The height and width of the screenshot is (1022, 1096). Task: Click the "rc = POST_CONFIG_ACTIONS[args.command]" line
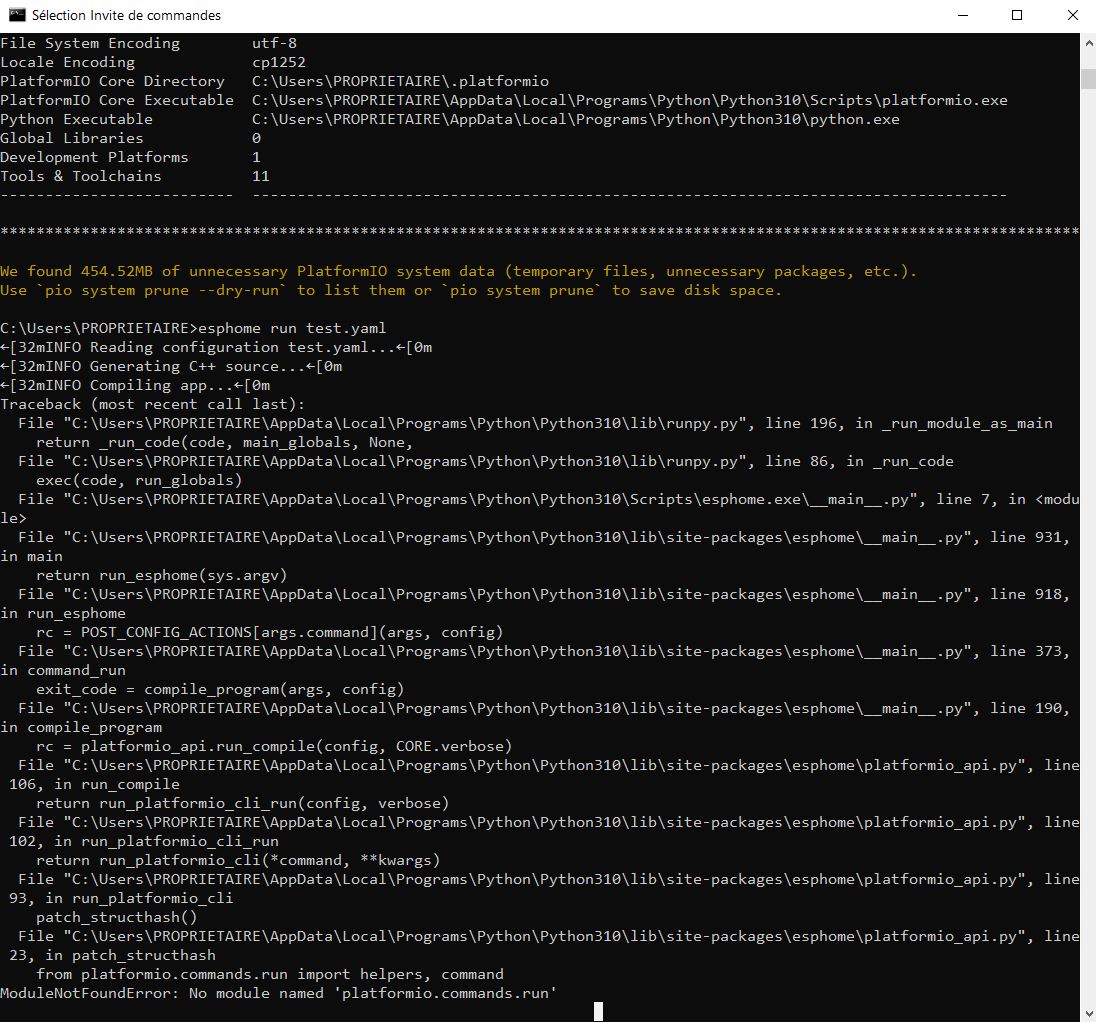(270, 633)
